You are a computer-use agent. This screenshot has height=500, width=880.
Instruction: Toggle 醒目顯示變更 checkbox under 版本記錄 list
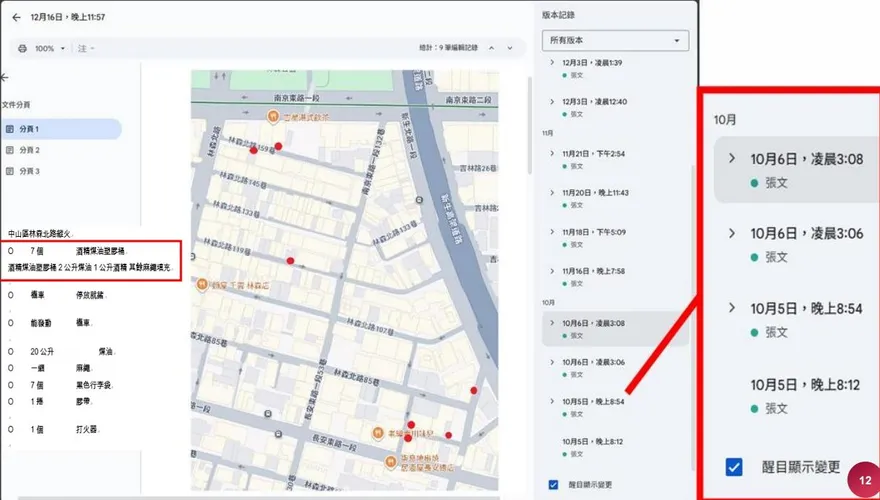pos(553,485)
